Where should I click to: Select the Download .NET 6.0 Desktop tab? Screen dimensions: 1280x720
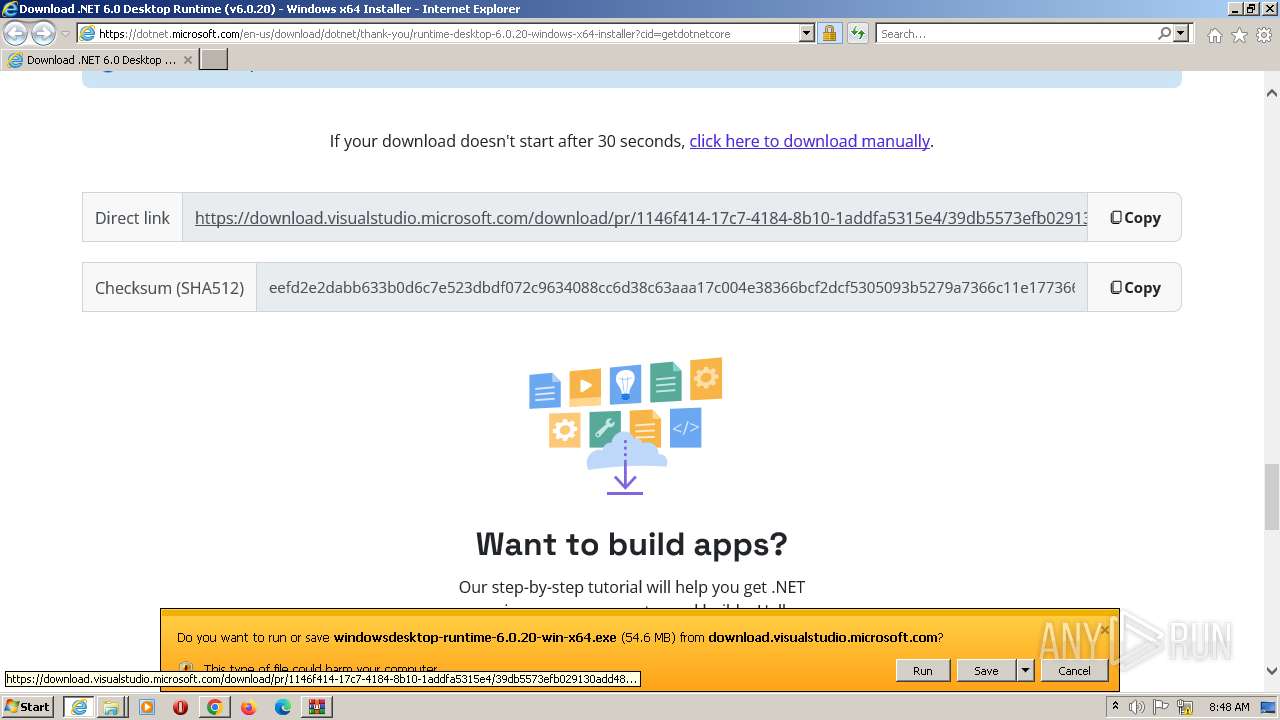[x=100, y=60]
